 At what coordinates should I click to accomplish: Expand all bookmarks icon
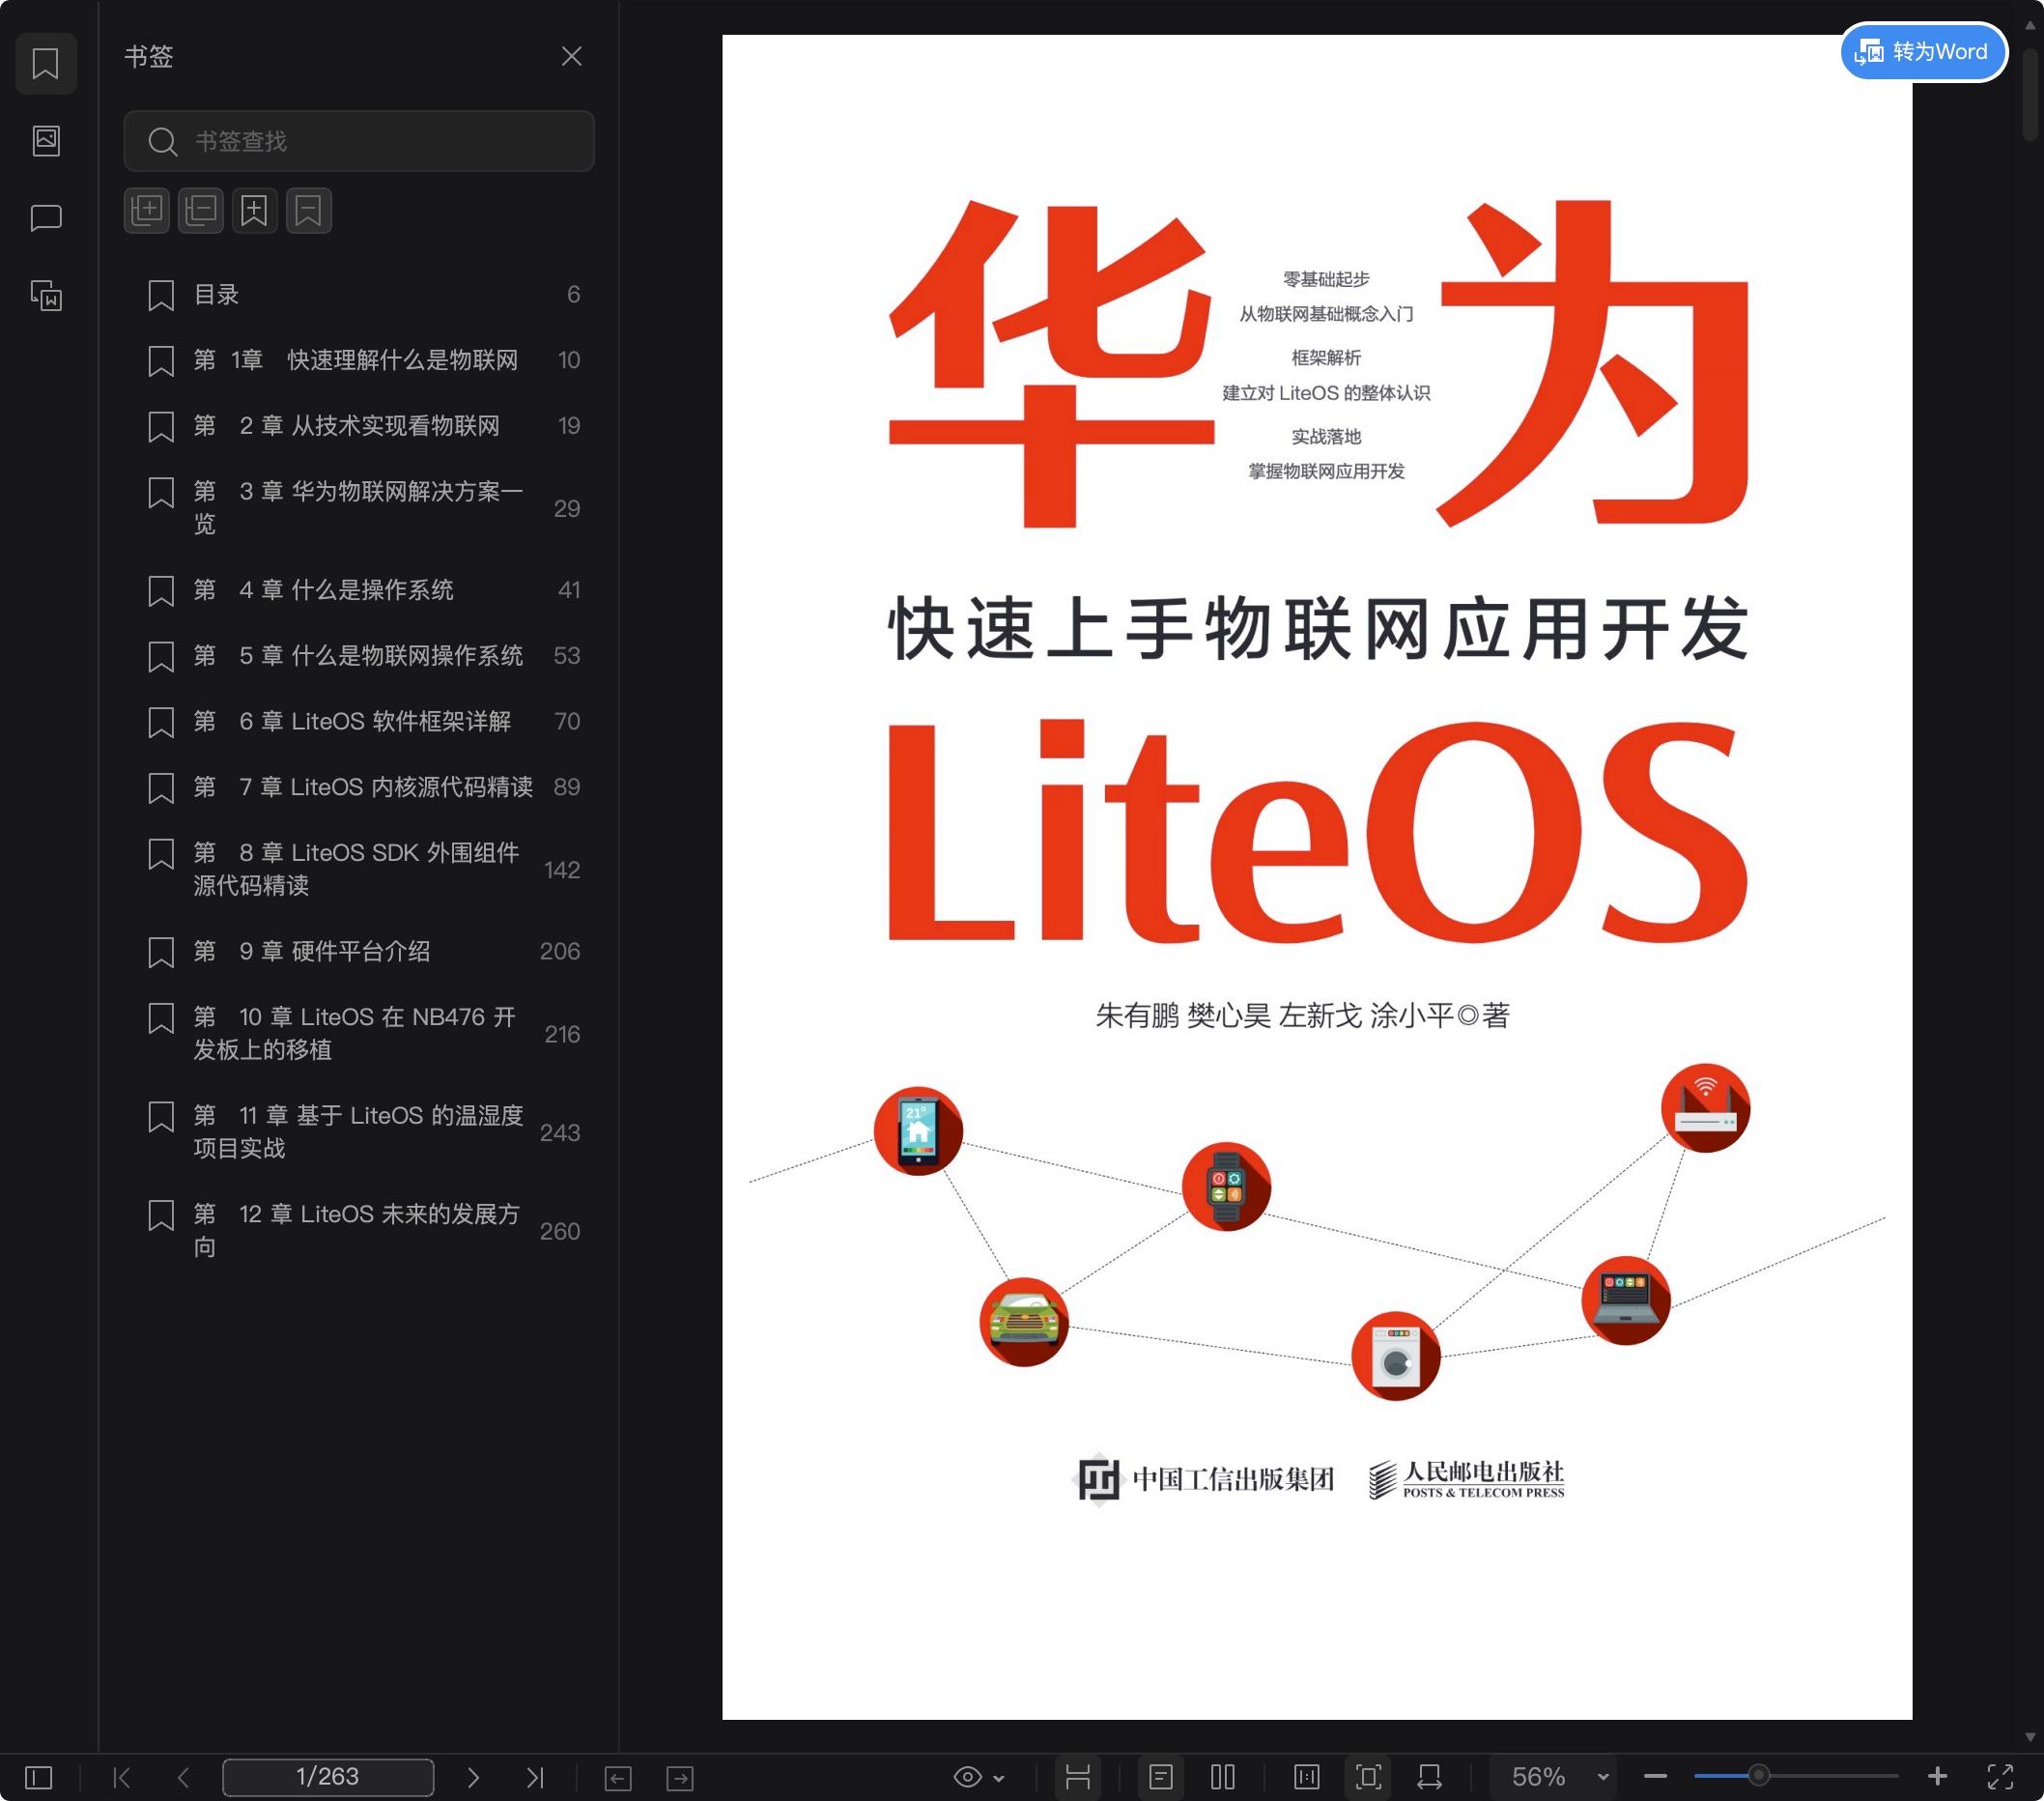pyautogui.click(x=147, y=210)
